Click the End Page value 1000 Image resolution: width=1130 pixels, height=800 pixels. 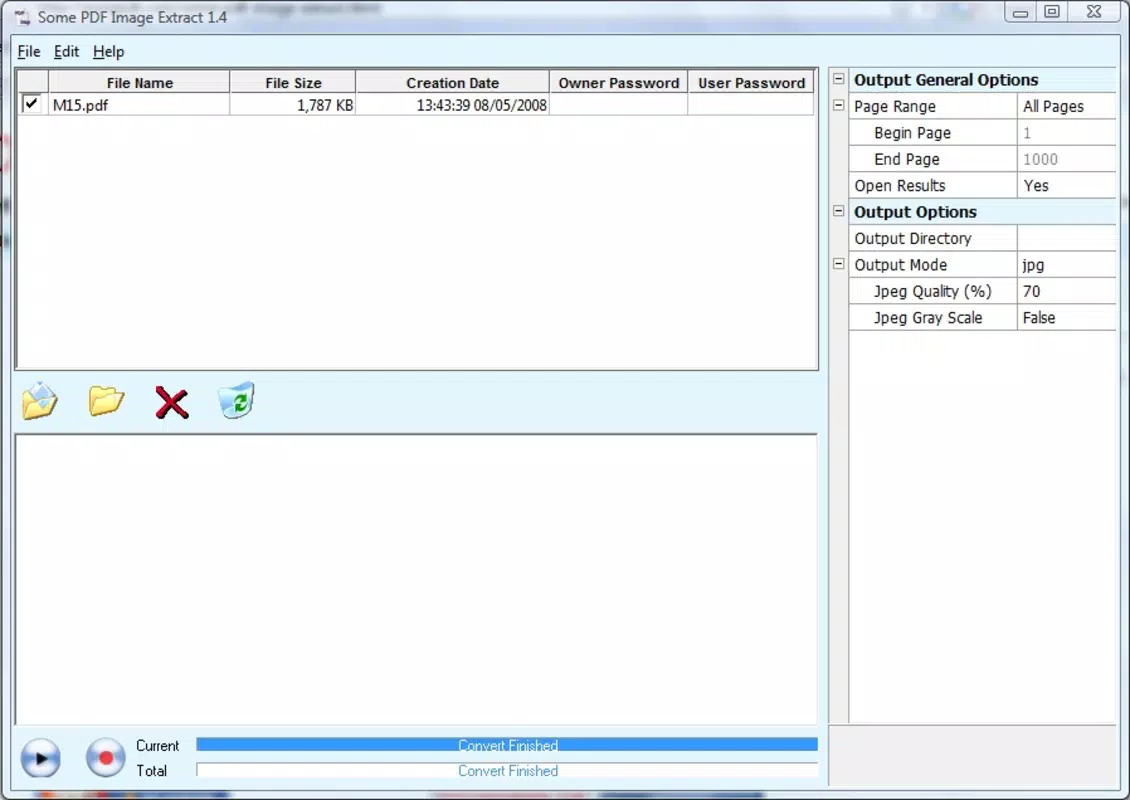click(x=1067, y=159)
